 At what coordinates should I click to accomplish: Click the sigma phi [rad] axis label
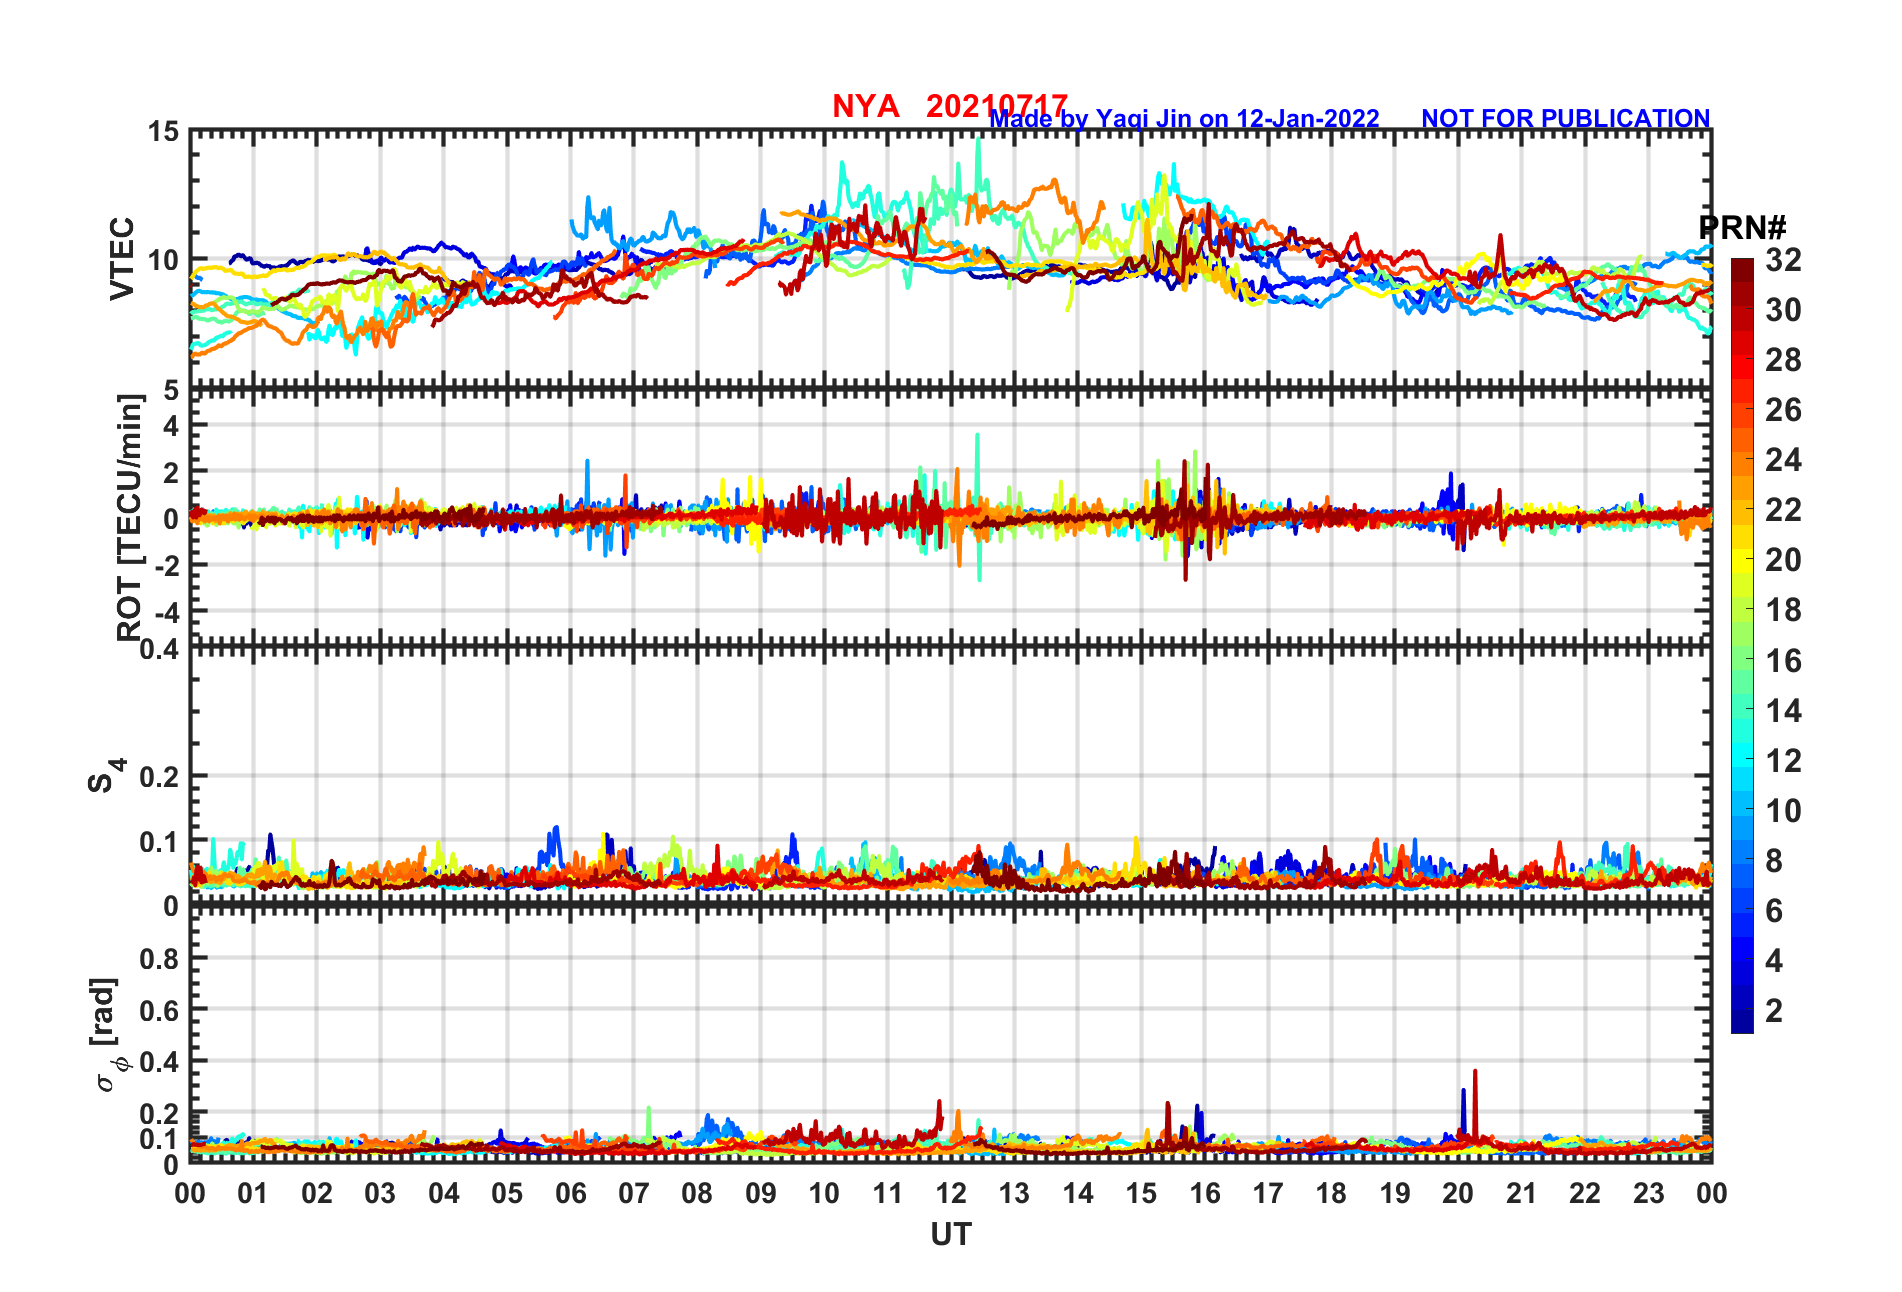point(108,1035)
